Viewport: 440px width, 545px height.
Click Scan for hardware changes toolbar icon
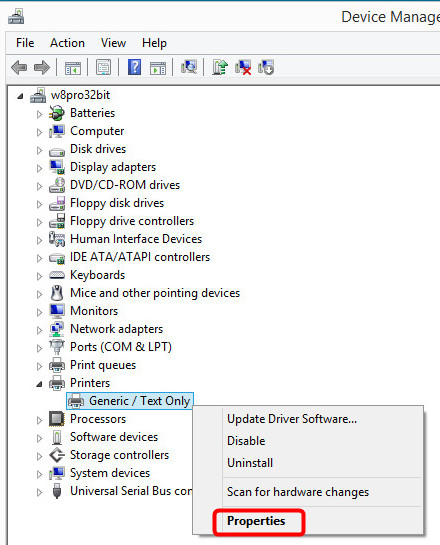click(x=189, y=67)
